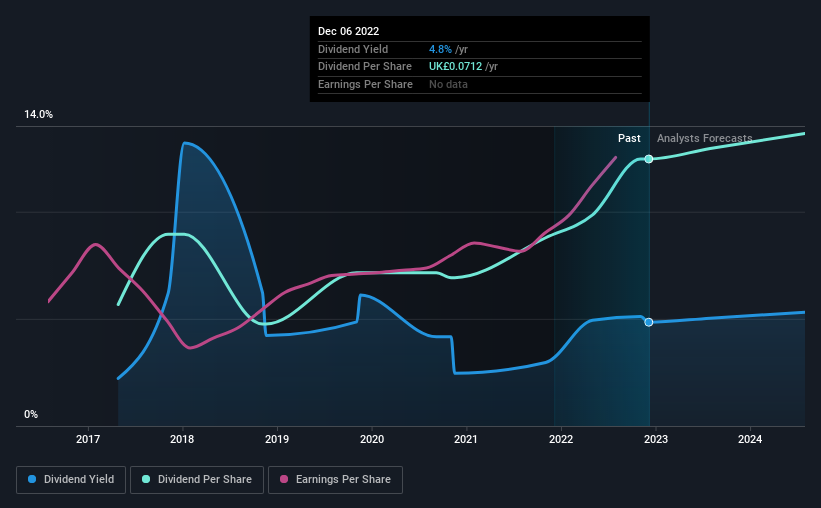Click the Dividend Yield row label in the tooltip
The image size is (821, 508).
point(353,49)
